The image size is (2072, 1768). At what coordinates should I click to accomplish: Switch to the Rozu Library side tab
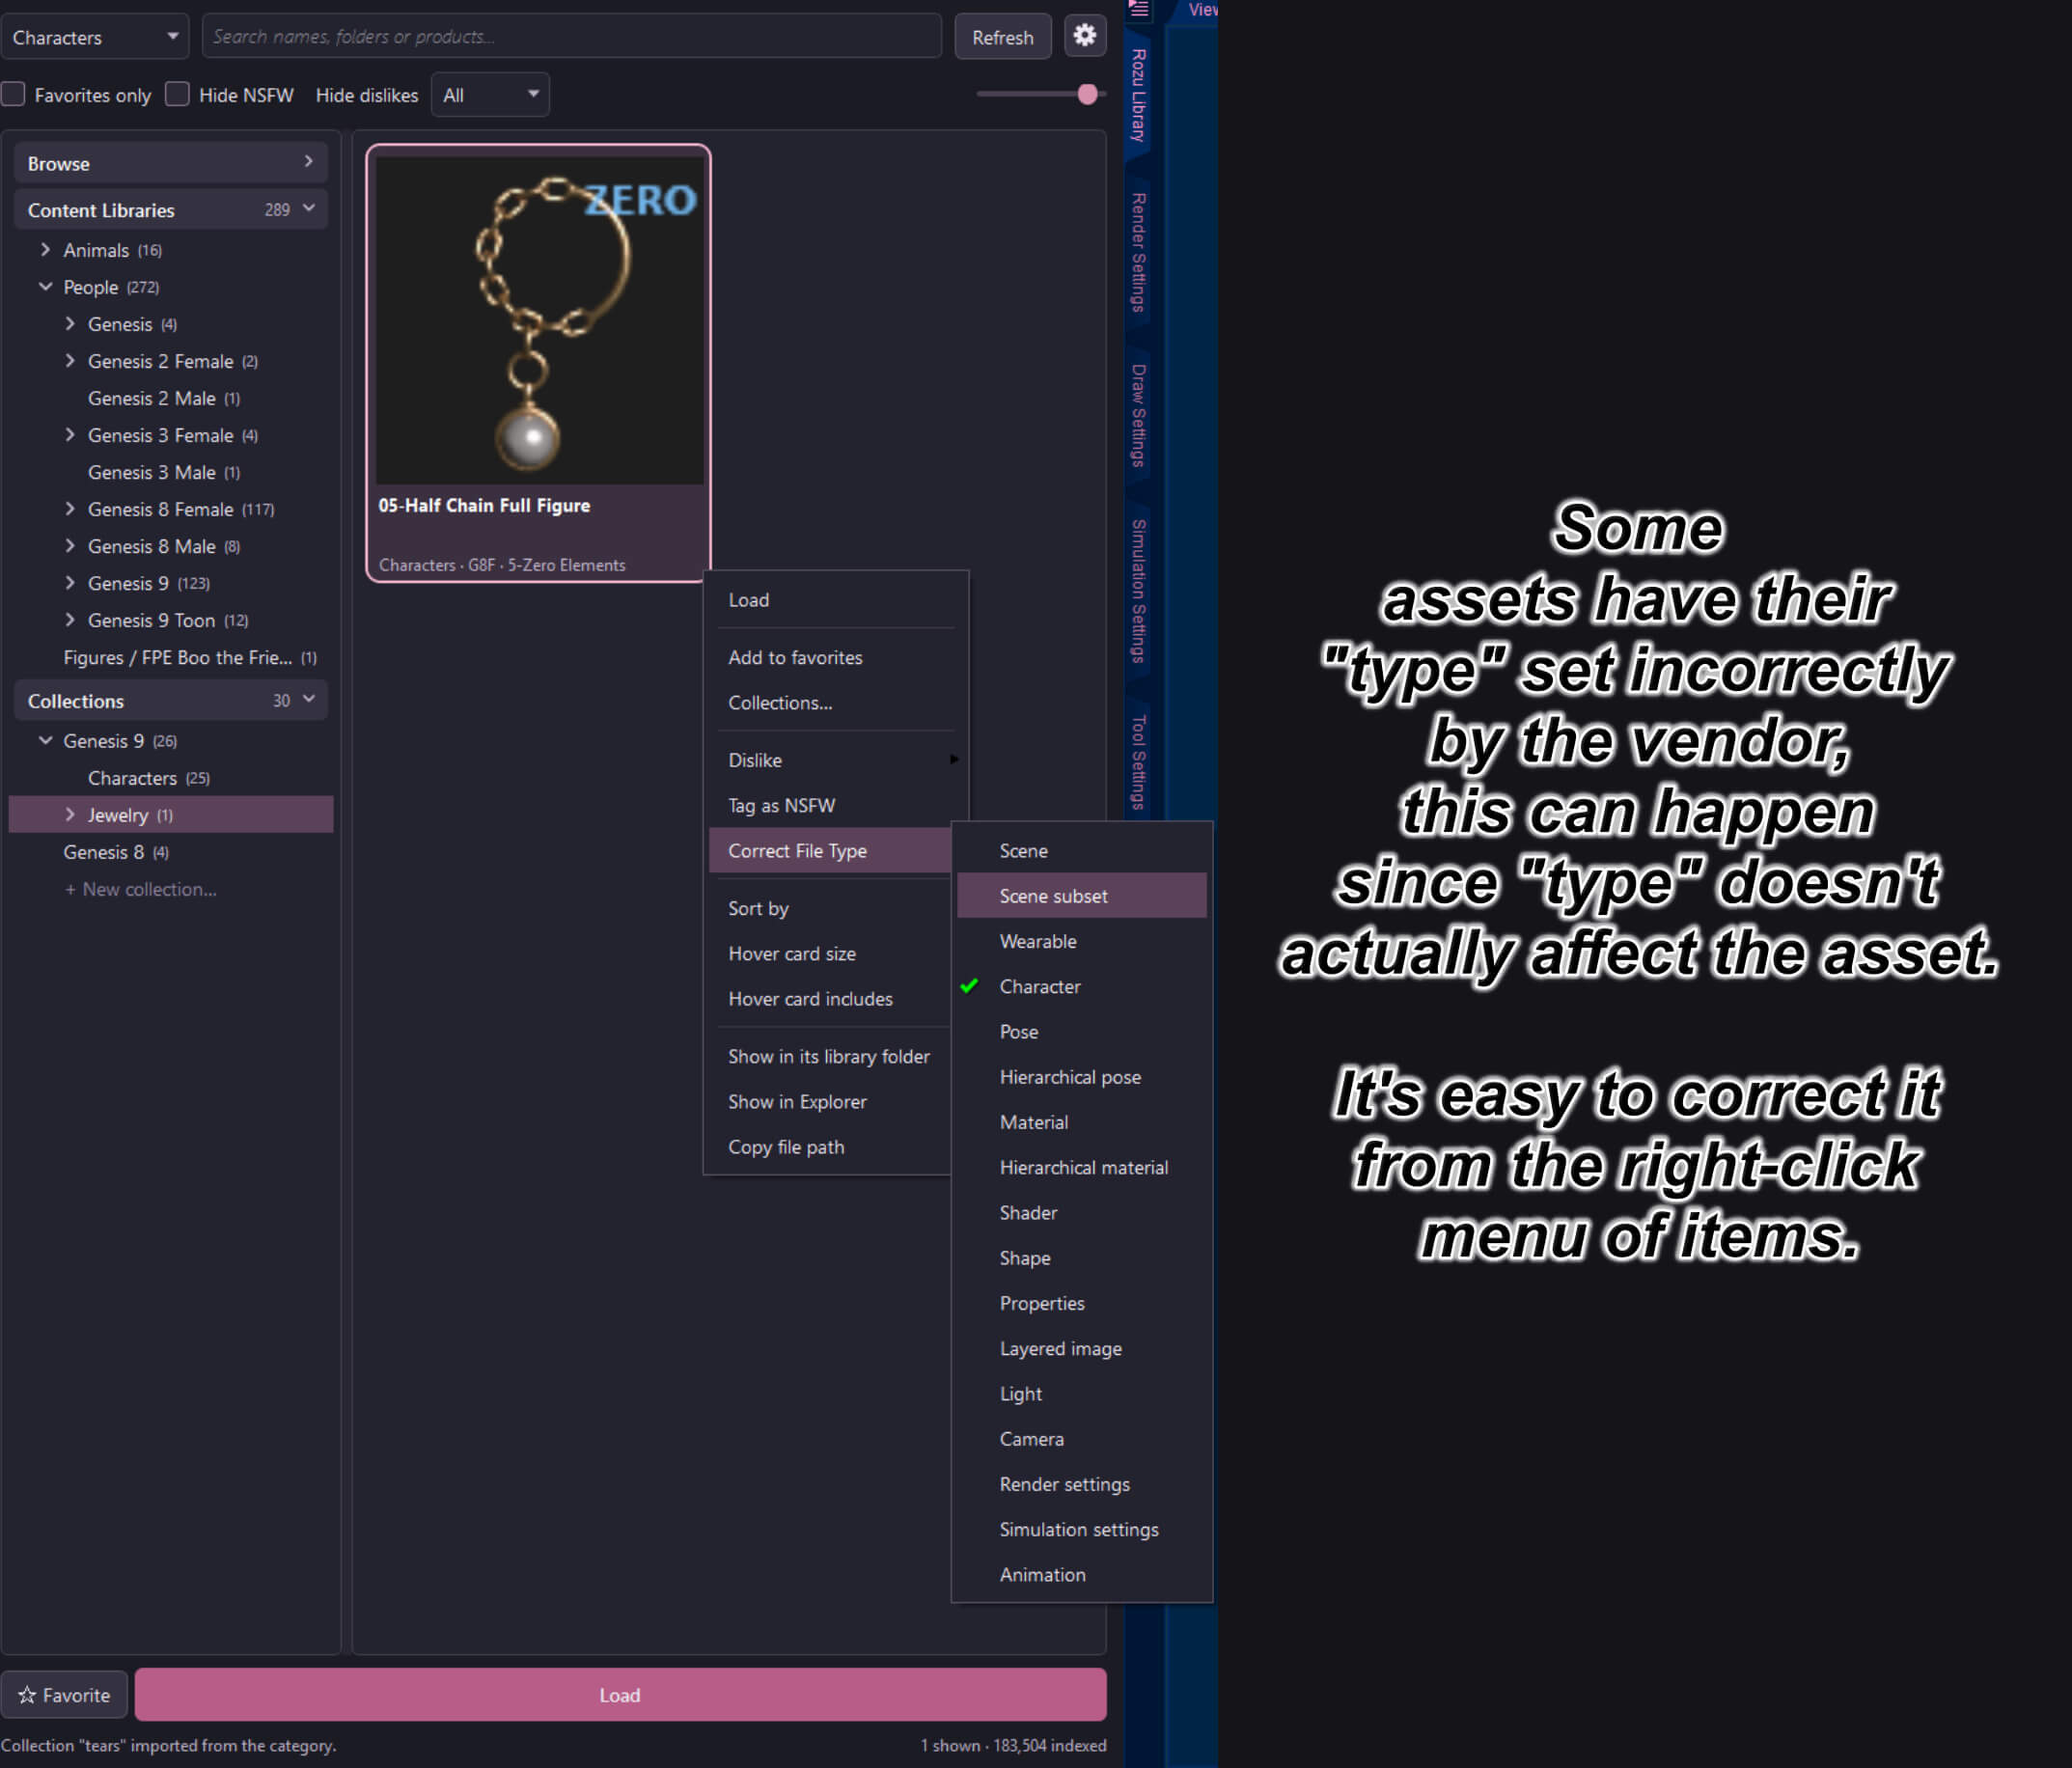point(1138,95)
